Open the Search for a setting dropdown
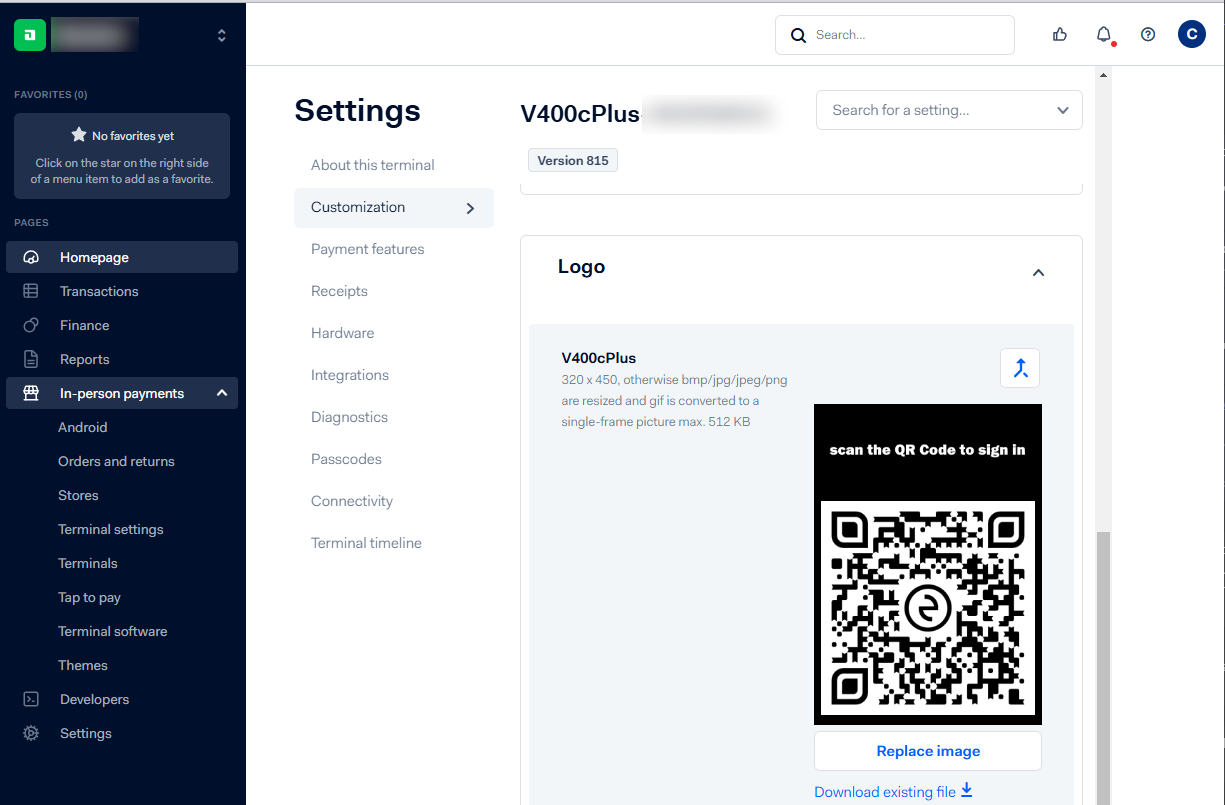 click(949, 110)
